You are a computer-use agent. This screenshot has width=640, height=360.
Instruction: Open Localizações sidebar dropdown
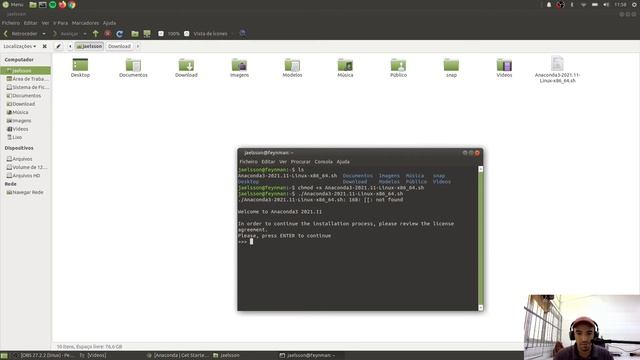pos(20,47)
